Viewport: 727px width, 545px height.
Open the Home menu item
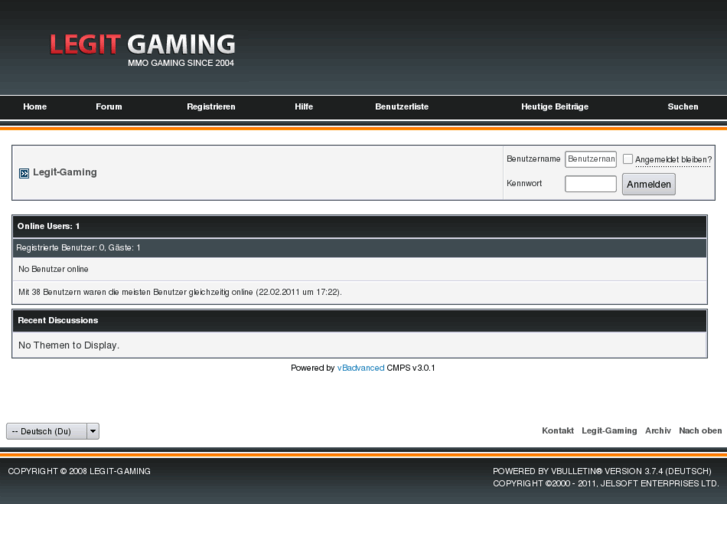coord(35,107)
